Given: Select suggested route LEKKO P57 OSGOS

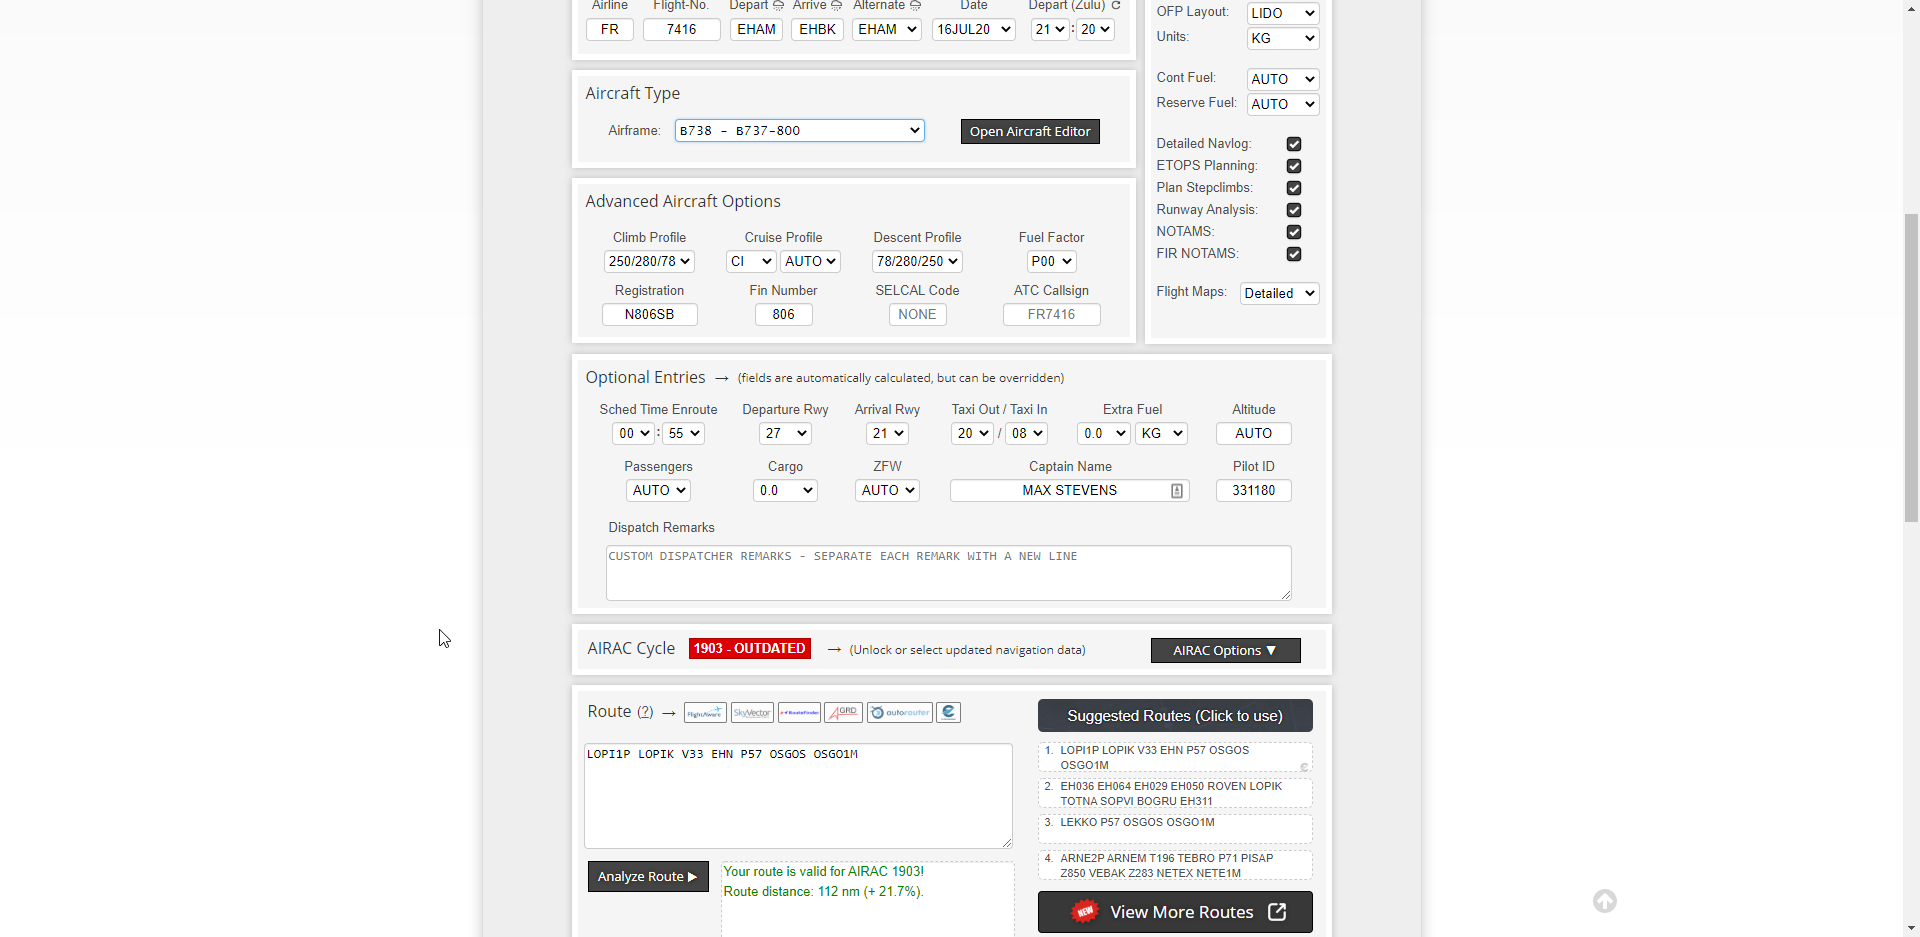Looking at the screenshot, I should tap(1174, 823).
